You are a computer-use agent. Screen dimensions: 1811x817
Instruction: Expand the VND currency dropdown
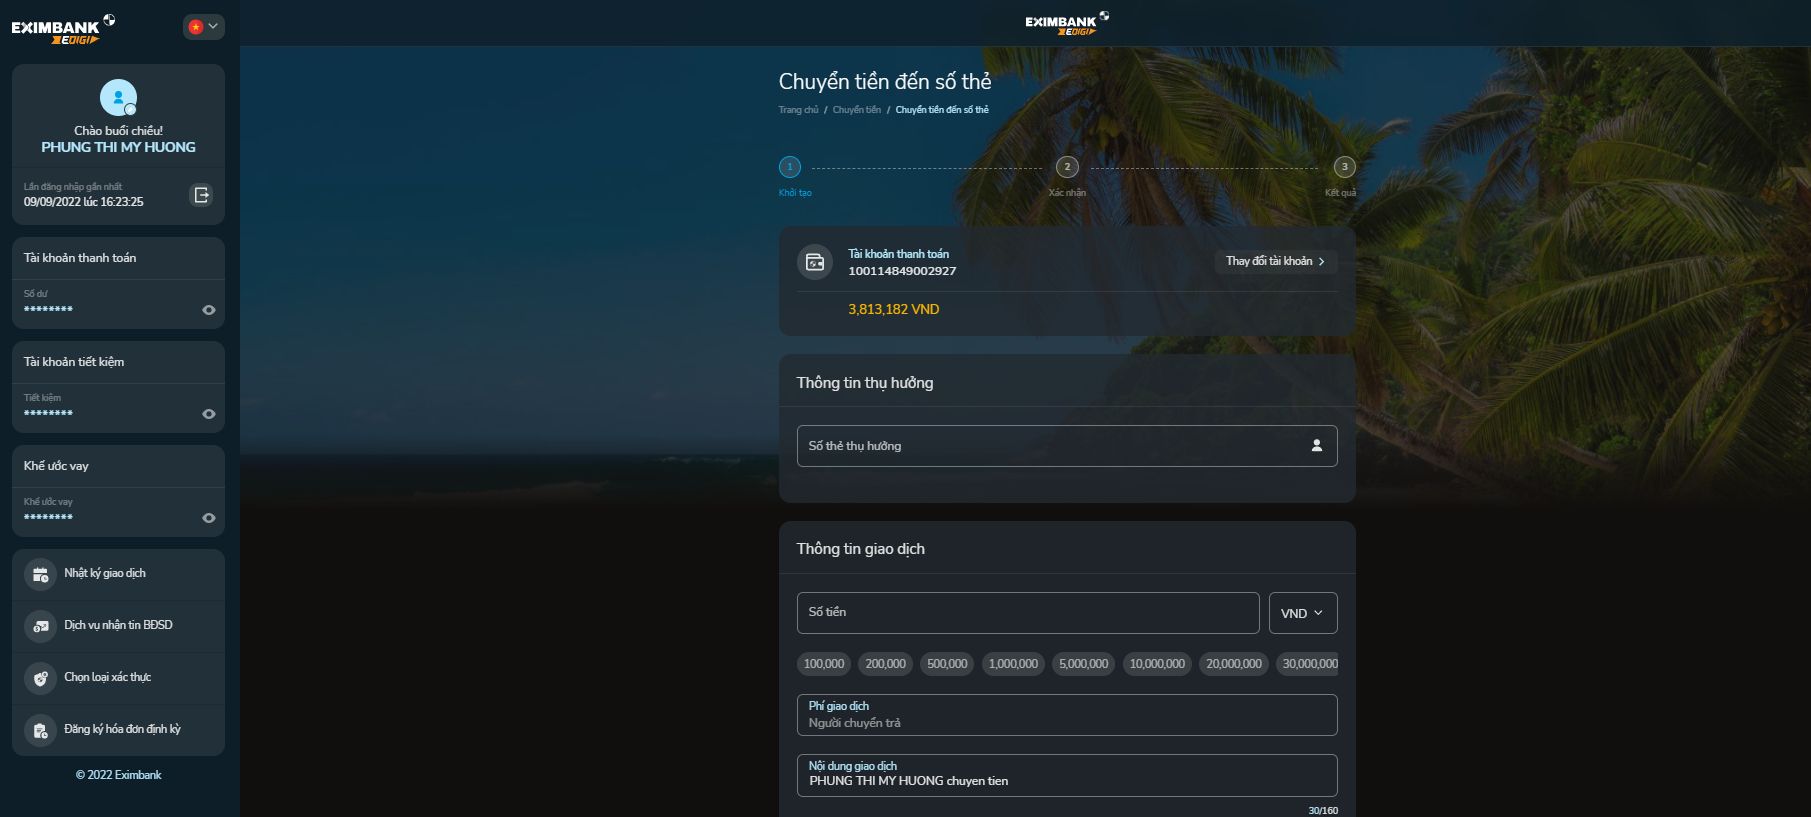click(1302, 613)
